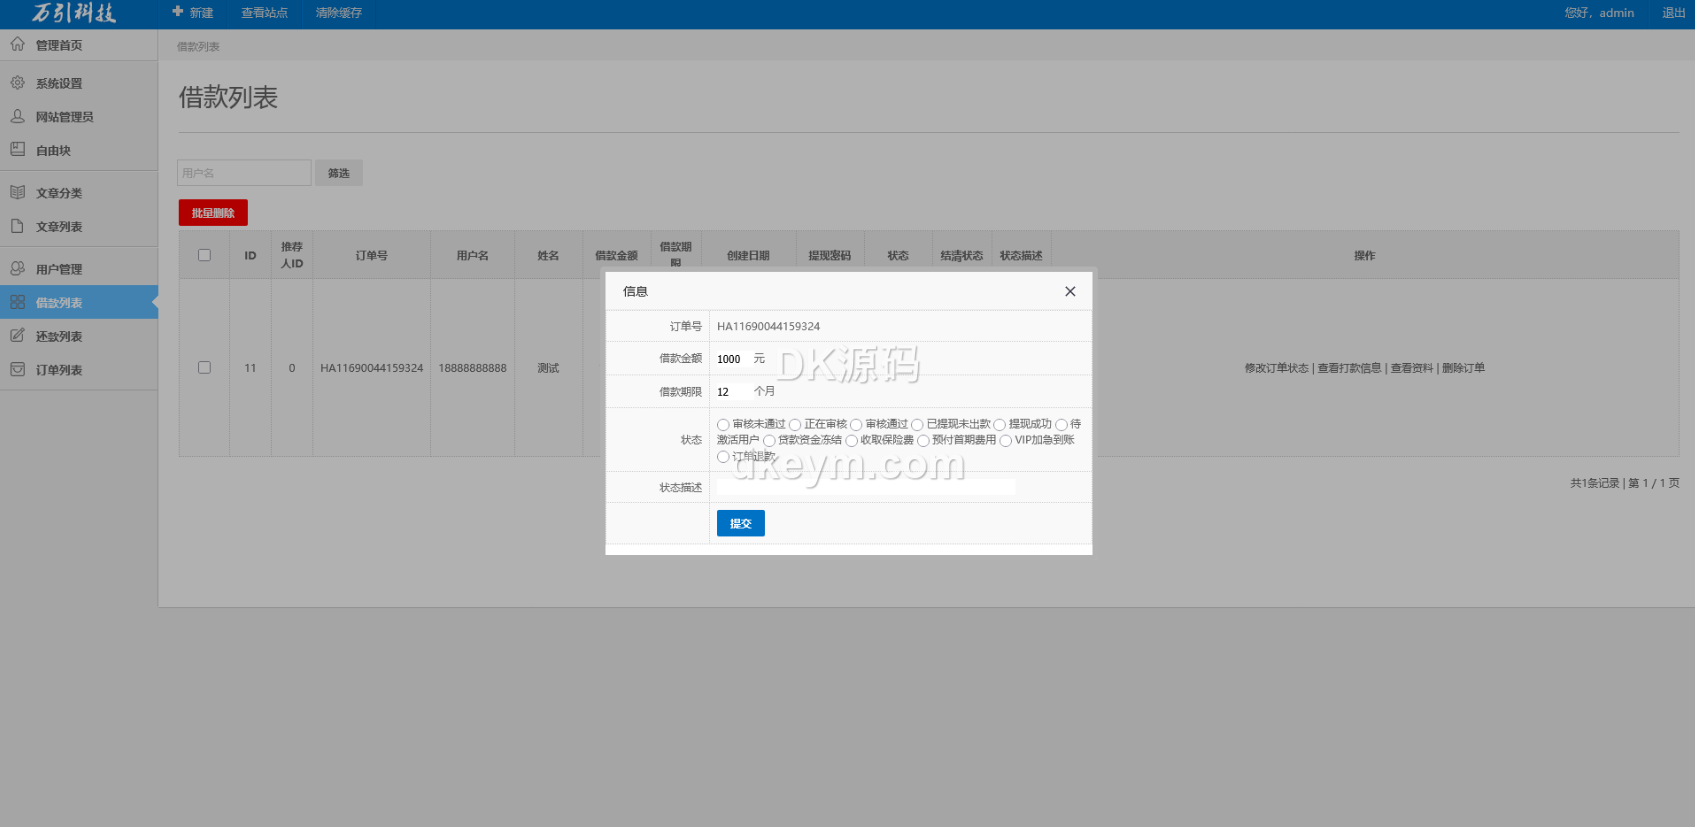Click the 退出 logout link
The image size is (1695, 827).
[x=1673, y=13]
